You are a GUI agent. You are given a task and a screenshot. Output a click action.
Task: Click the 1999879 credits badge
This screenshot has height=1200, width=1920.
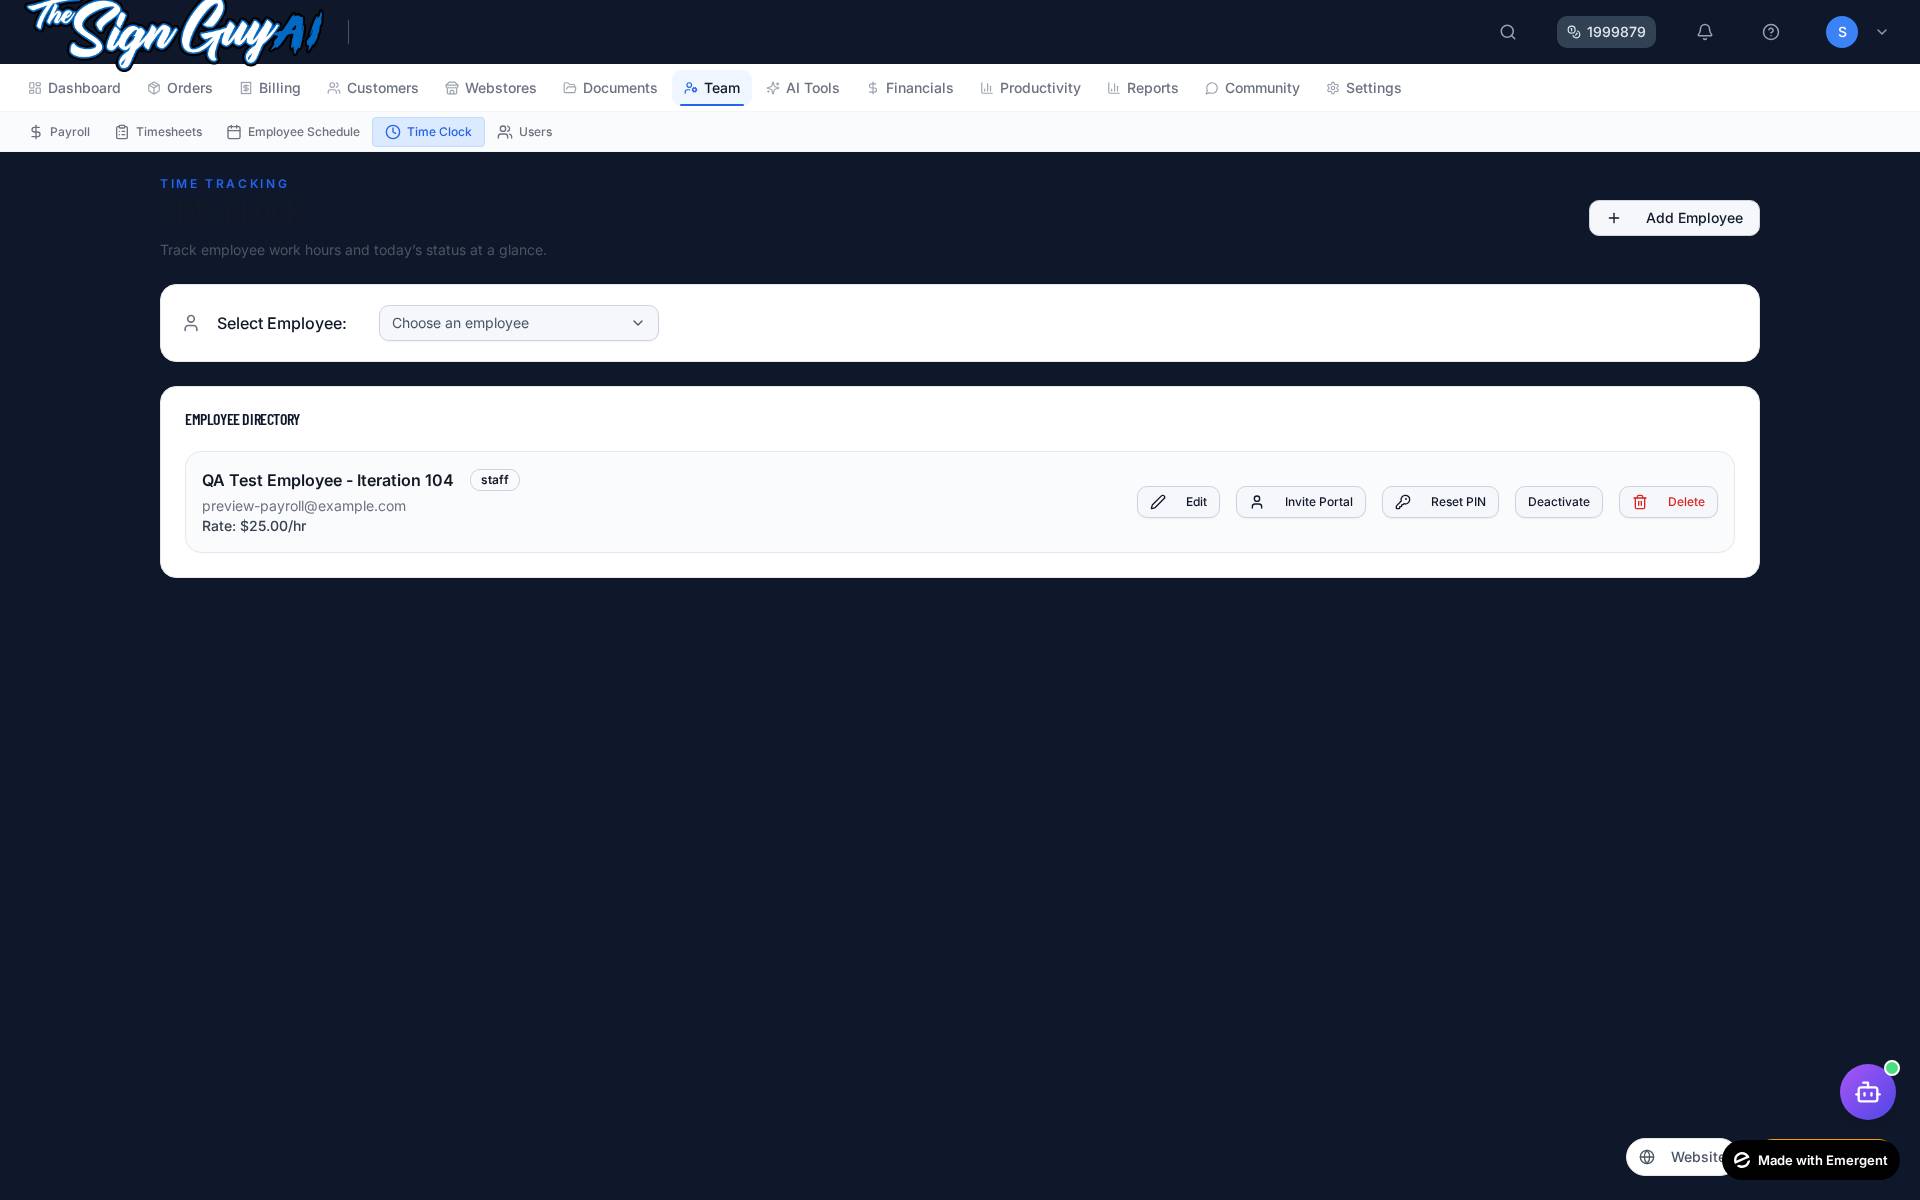[x=1606, y=32]
